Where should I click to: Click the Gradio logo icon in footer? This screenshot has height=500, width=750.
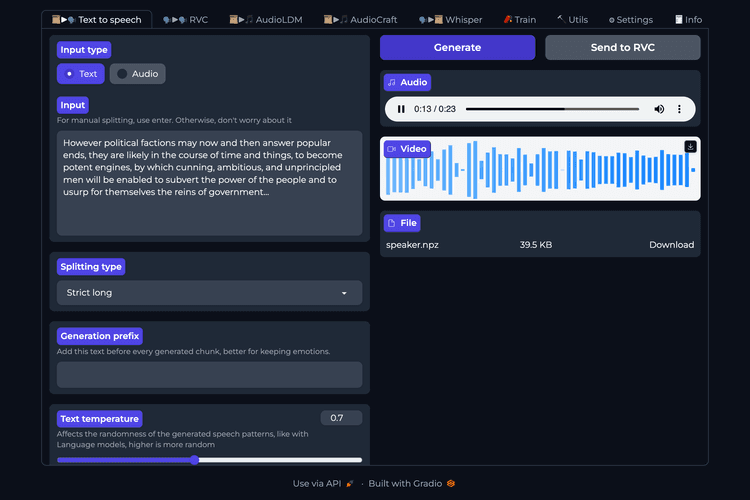tap(451, 483)
